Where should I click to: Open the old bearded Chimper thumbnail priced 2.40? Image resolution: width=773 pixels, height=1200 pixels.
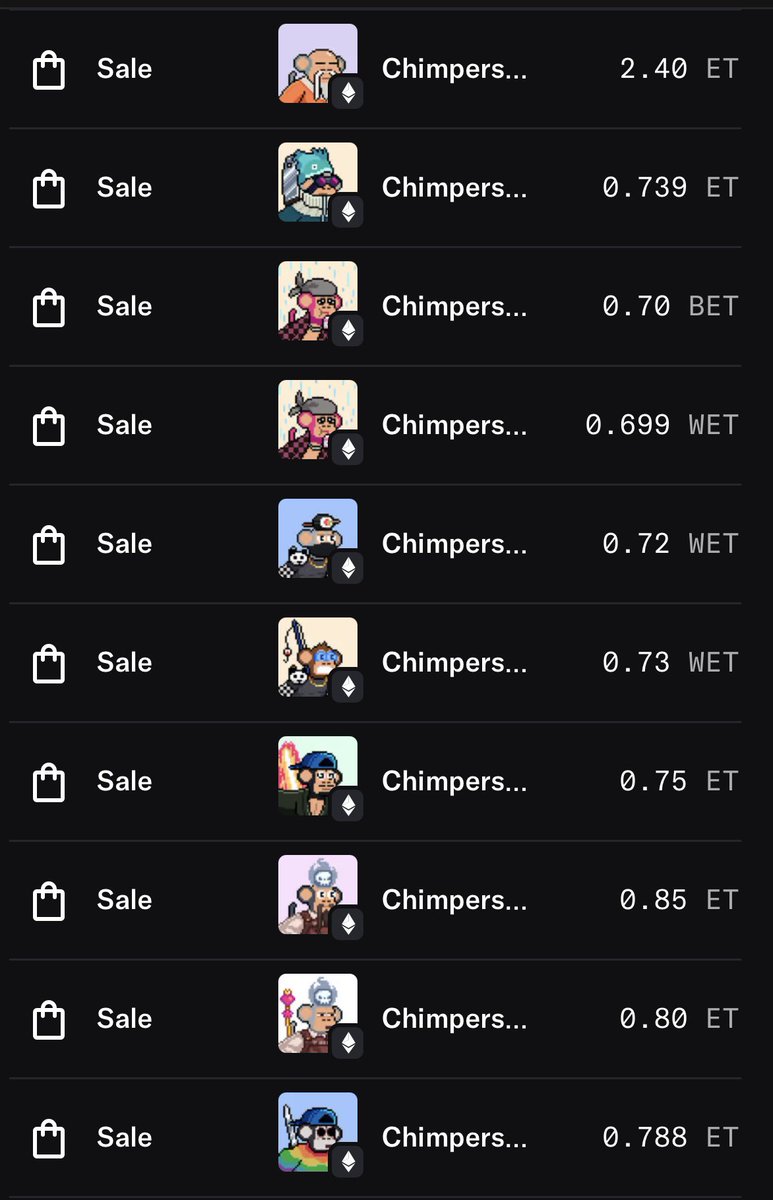[x=318, y=64]
